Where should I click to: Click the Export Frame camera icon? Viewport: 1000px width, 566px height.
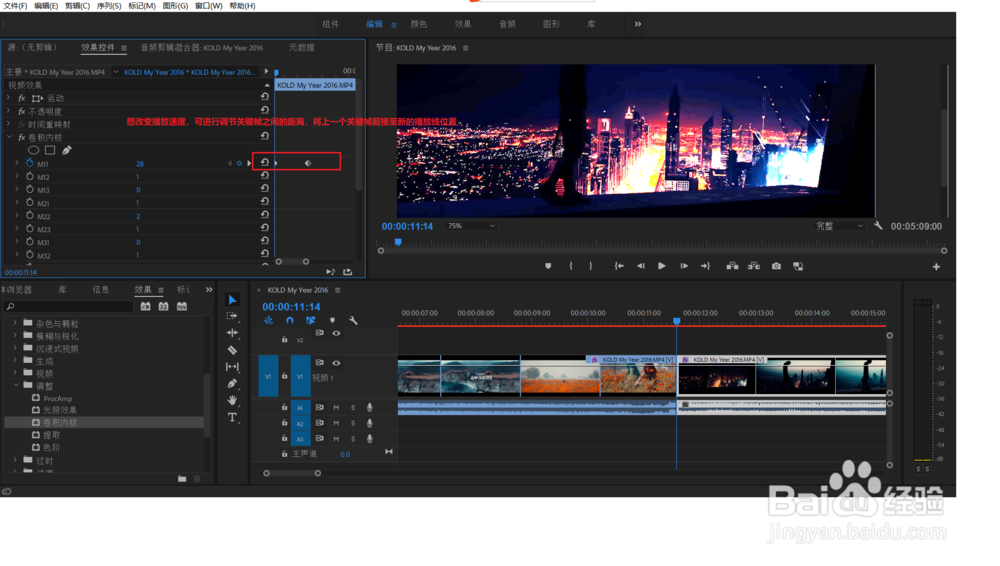pos(776,266)
